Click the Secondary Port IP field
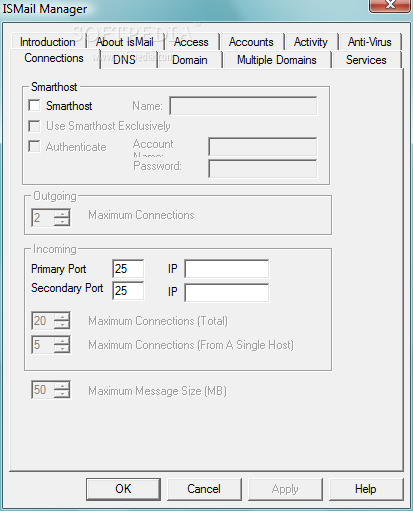 coord(227,293)
